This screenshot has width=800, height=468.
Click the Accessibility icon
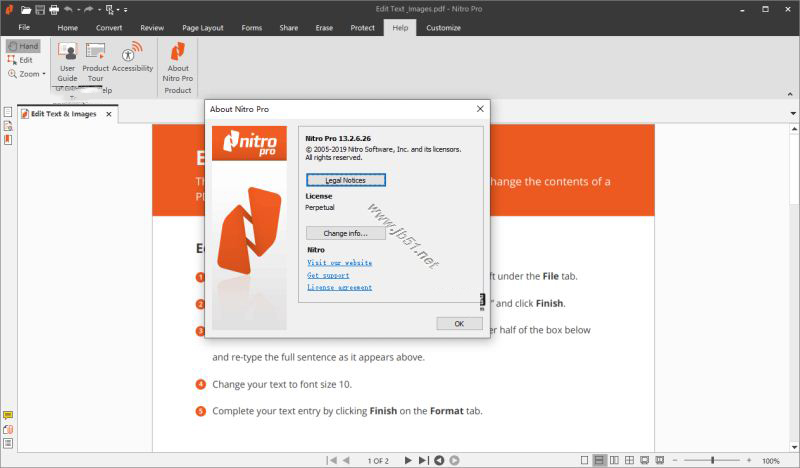coord(133,57)
